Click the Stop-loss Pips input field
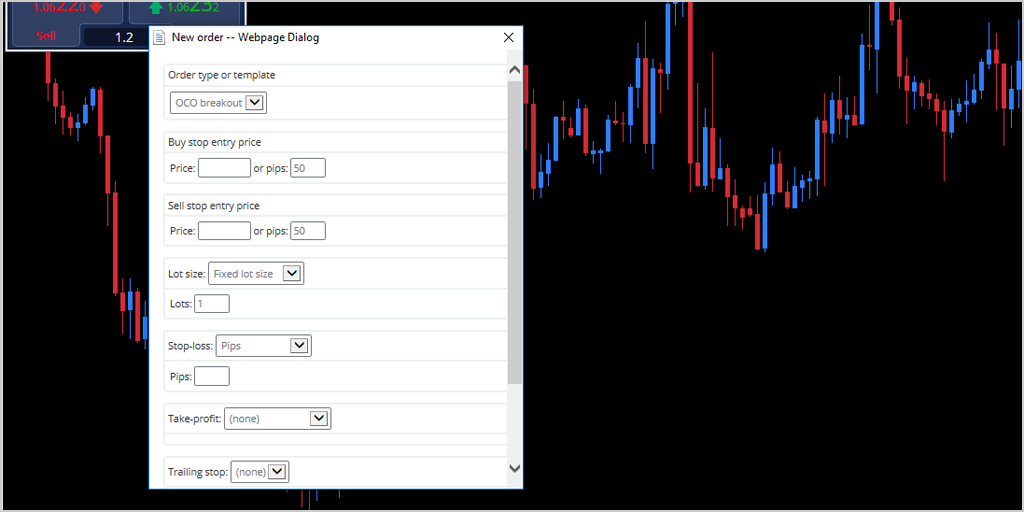 coord(212,376)
